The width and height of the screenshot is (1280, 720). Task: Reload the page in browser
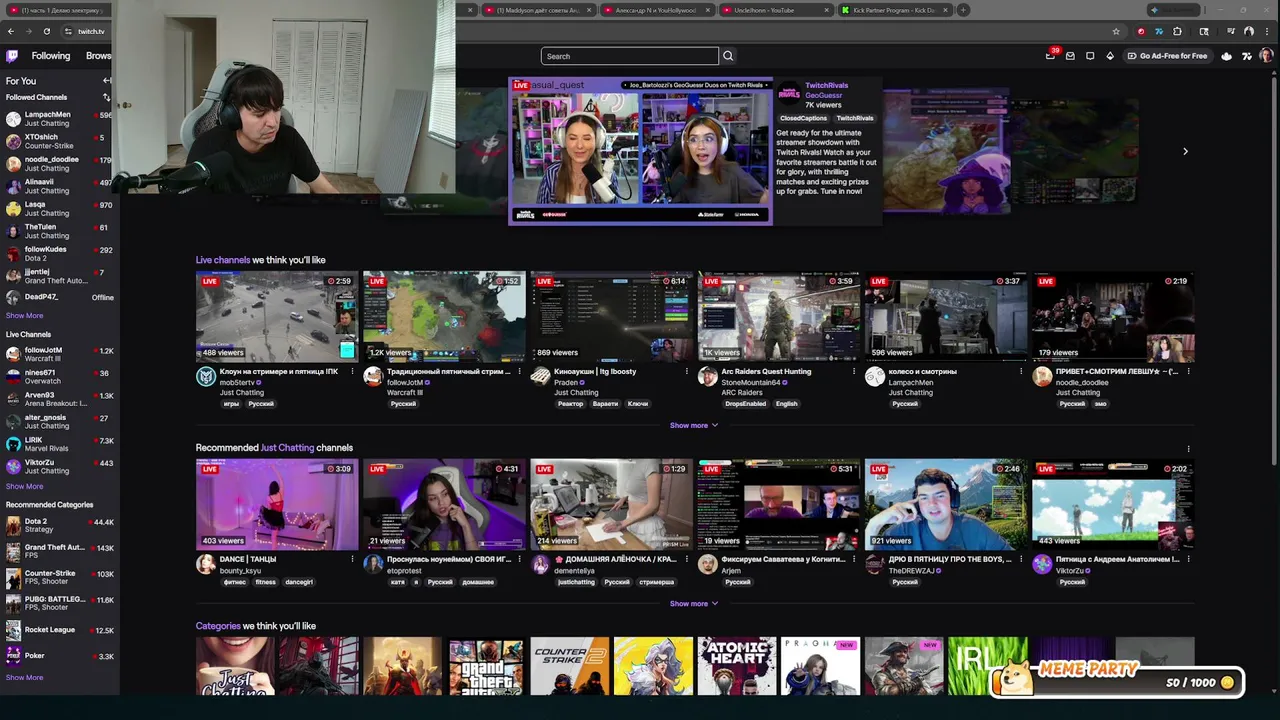coord(46,31)
